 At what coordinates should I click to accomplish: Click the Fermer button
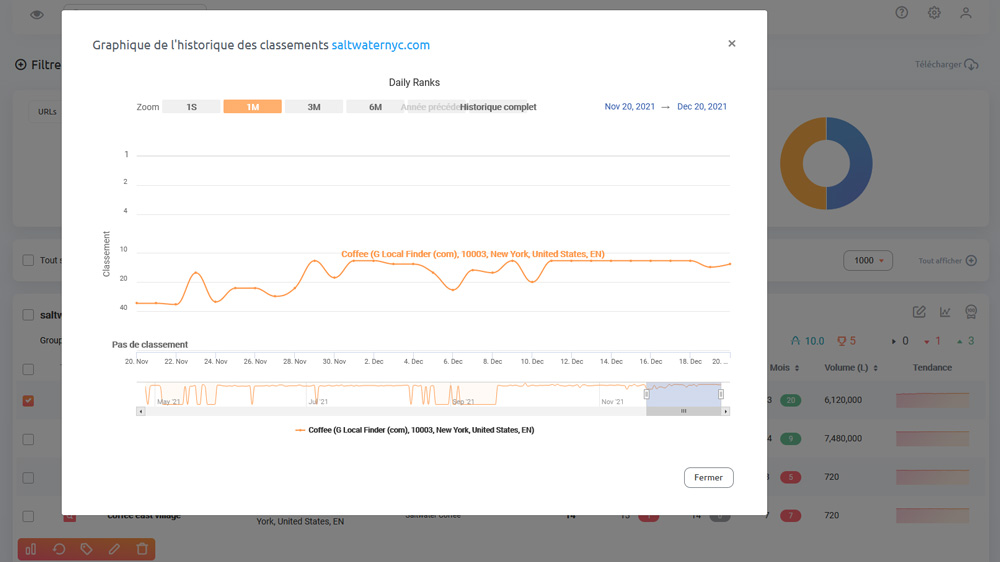709,477
